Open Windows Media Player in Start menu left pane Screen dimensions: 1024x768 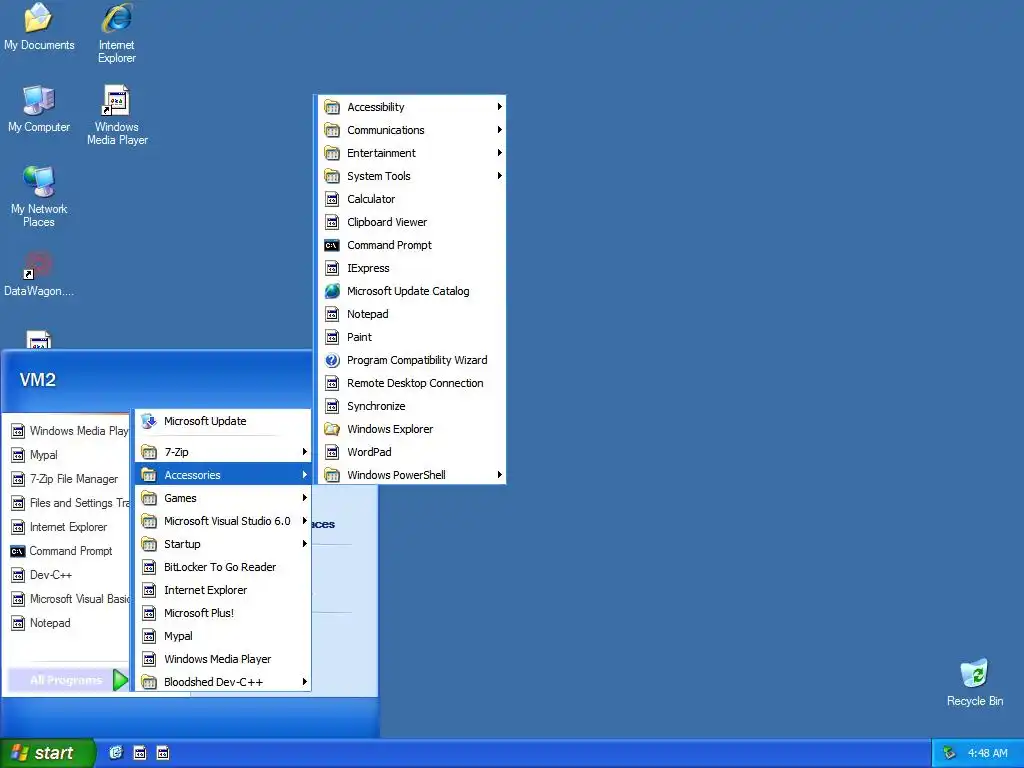pos(68,431)
